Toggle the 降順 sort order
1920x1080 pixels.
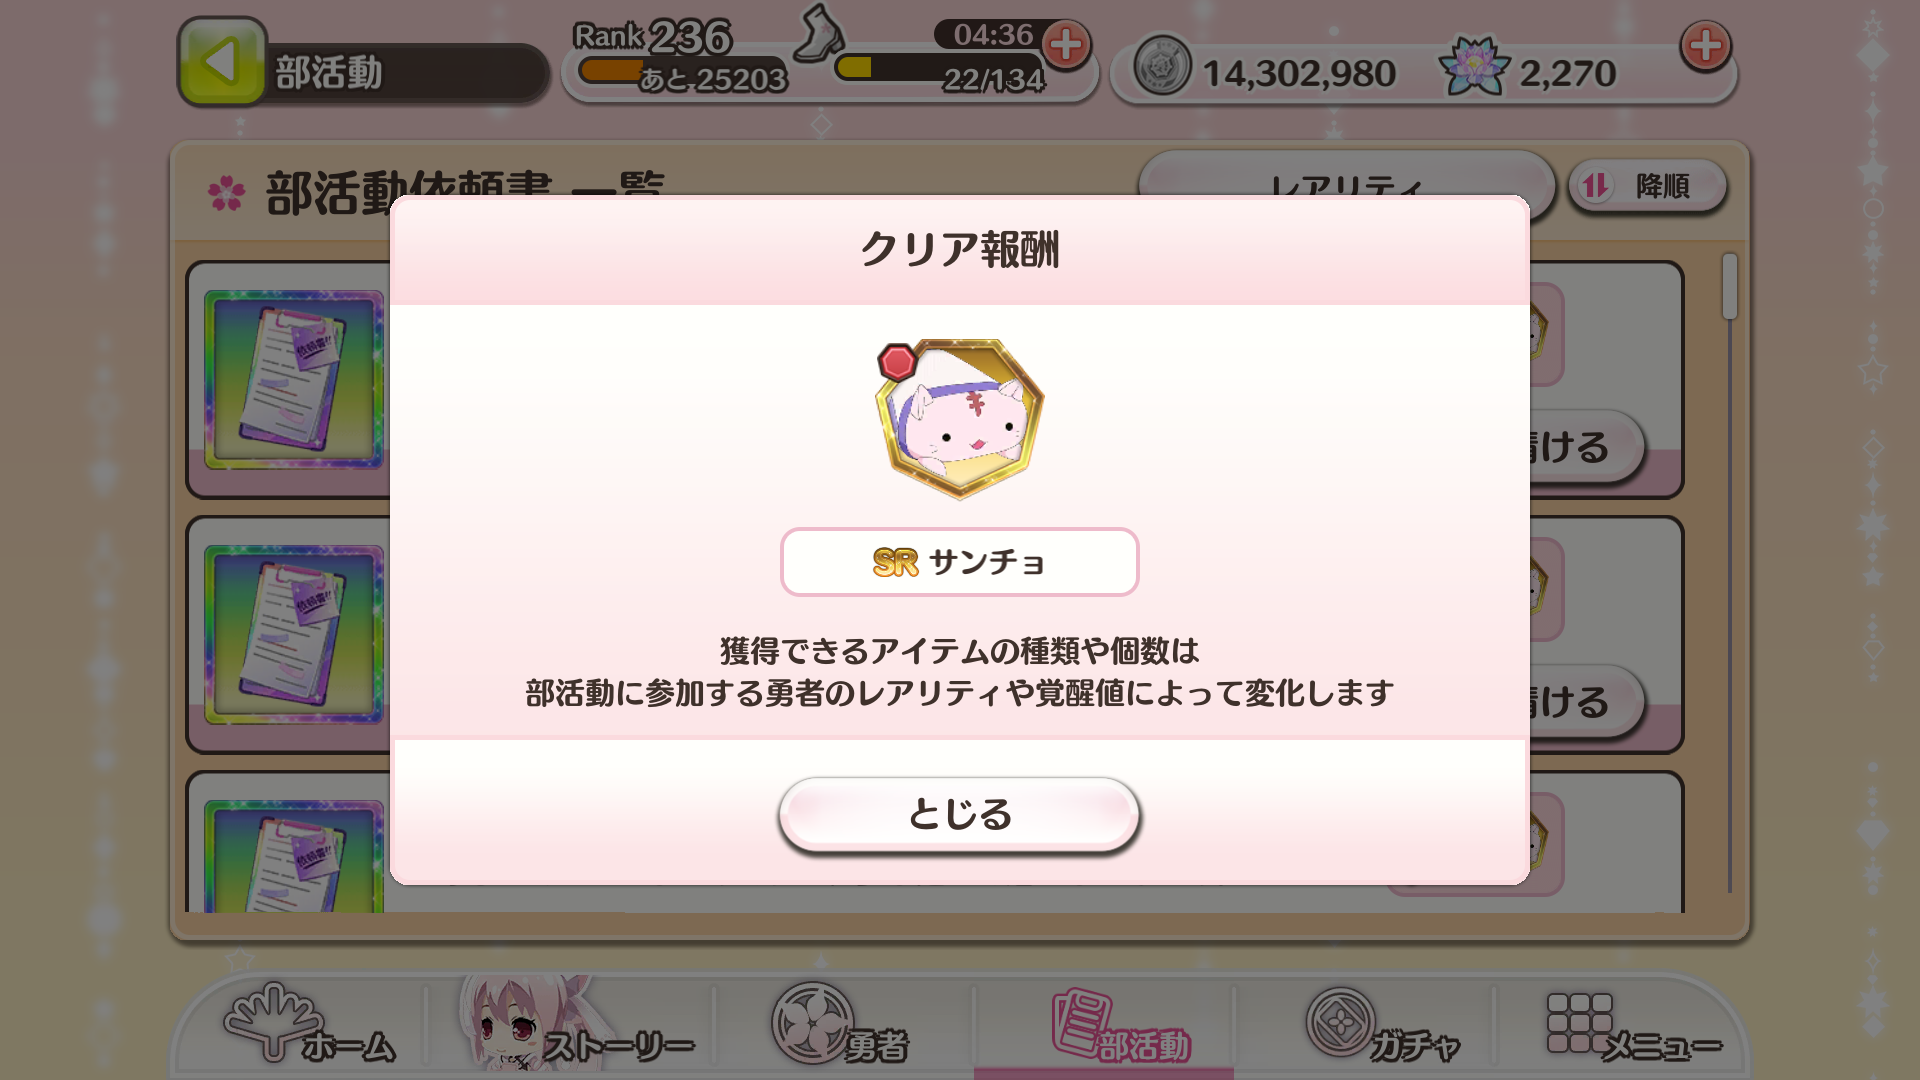tap(1646, 185)
